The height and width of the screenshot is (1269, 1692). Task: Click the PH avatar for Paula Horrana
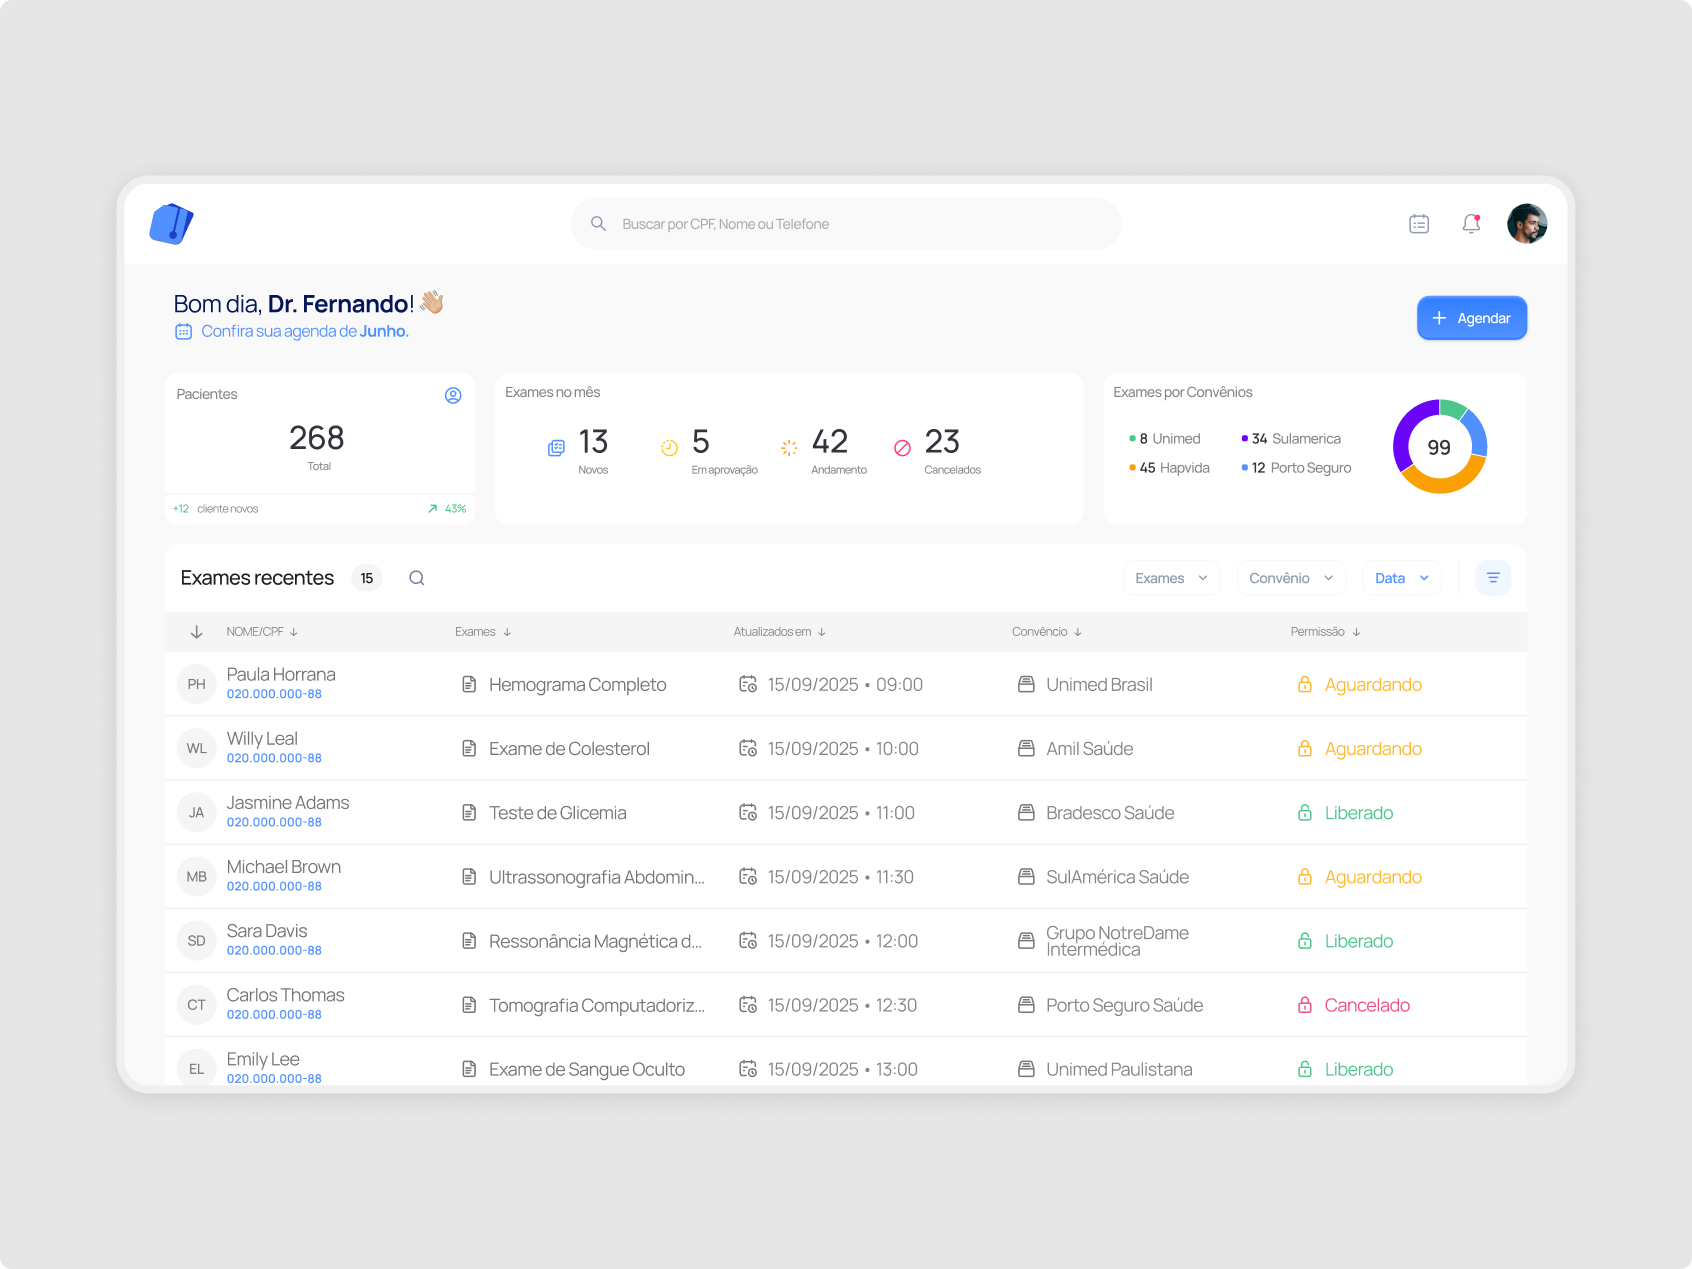coord(197,684)
